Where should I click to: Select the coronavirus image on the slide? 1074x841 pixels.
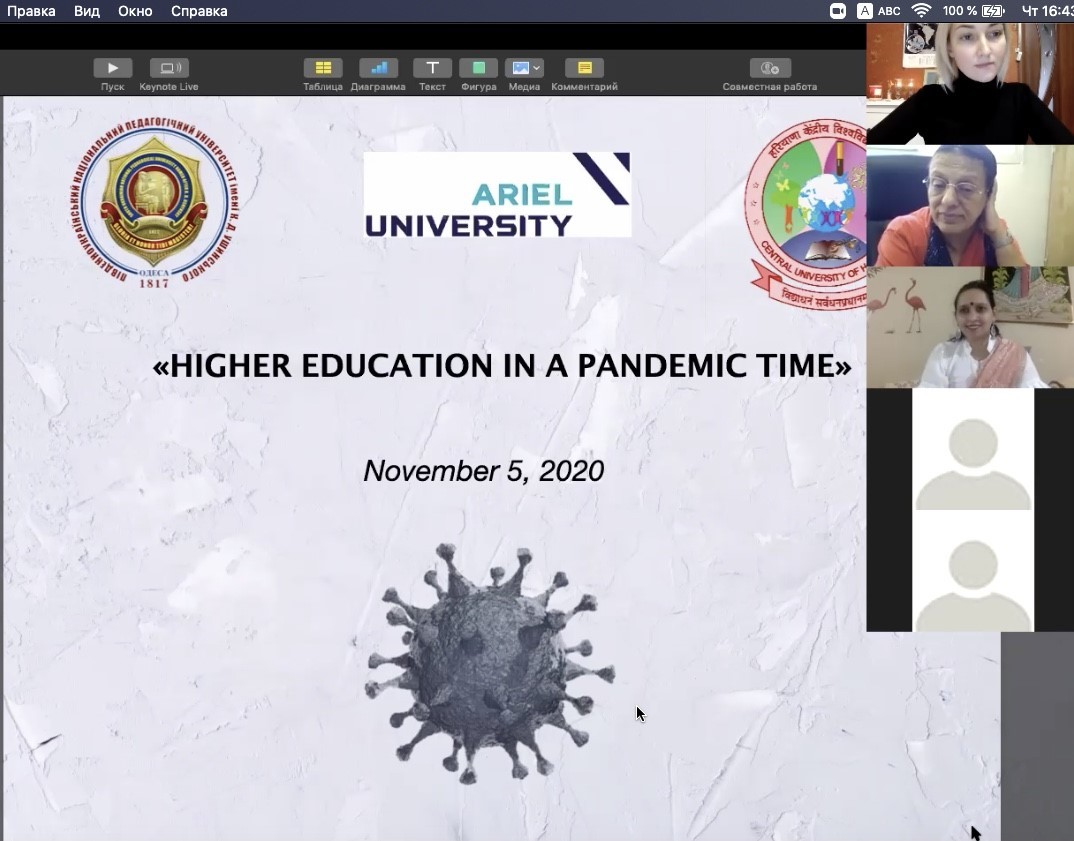coord(490,663)
